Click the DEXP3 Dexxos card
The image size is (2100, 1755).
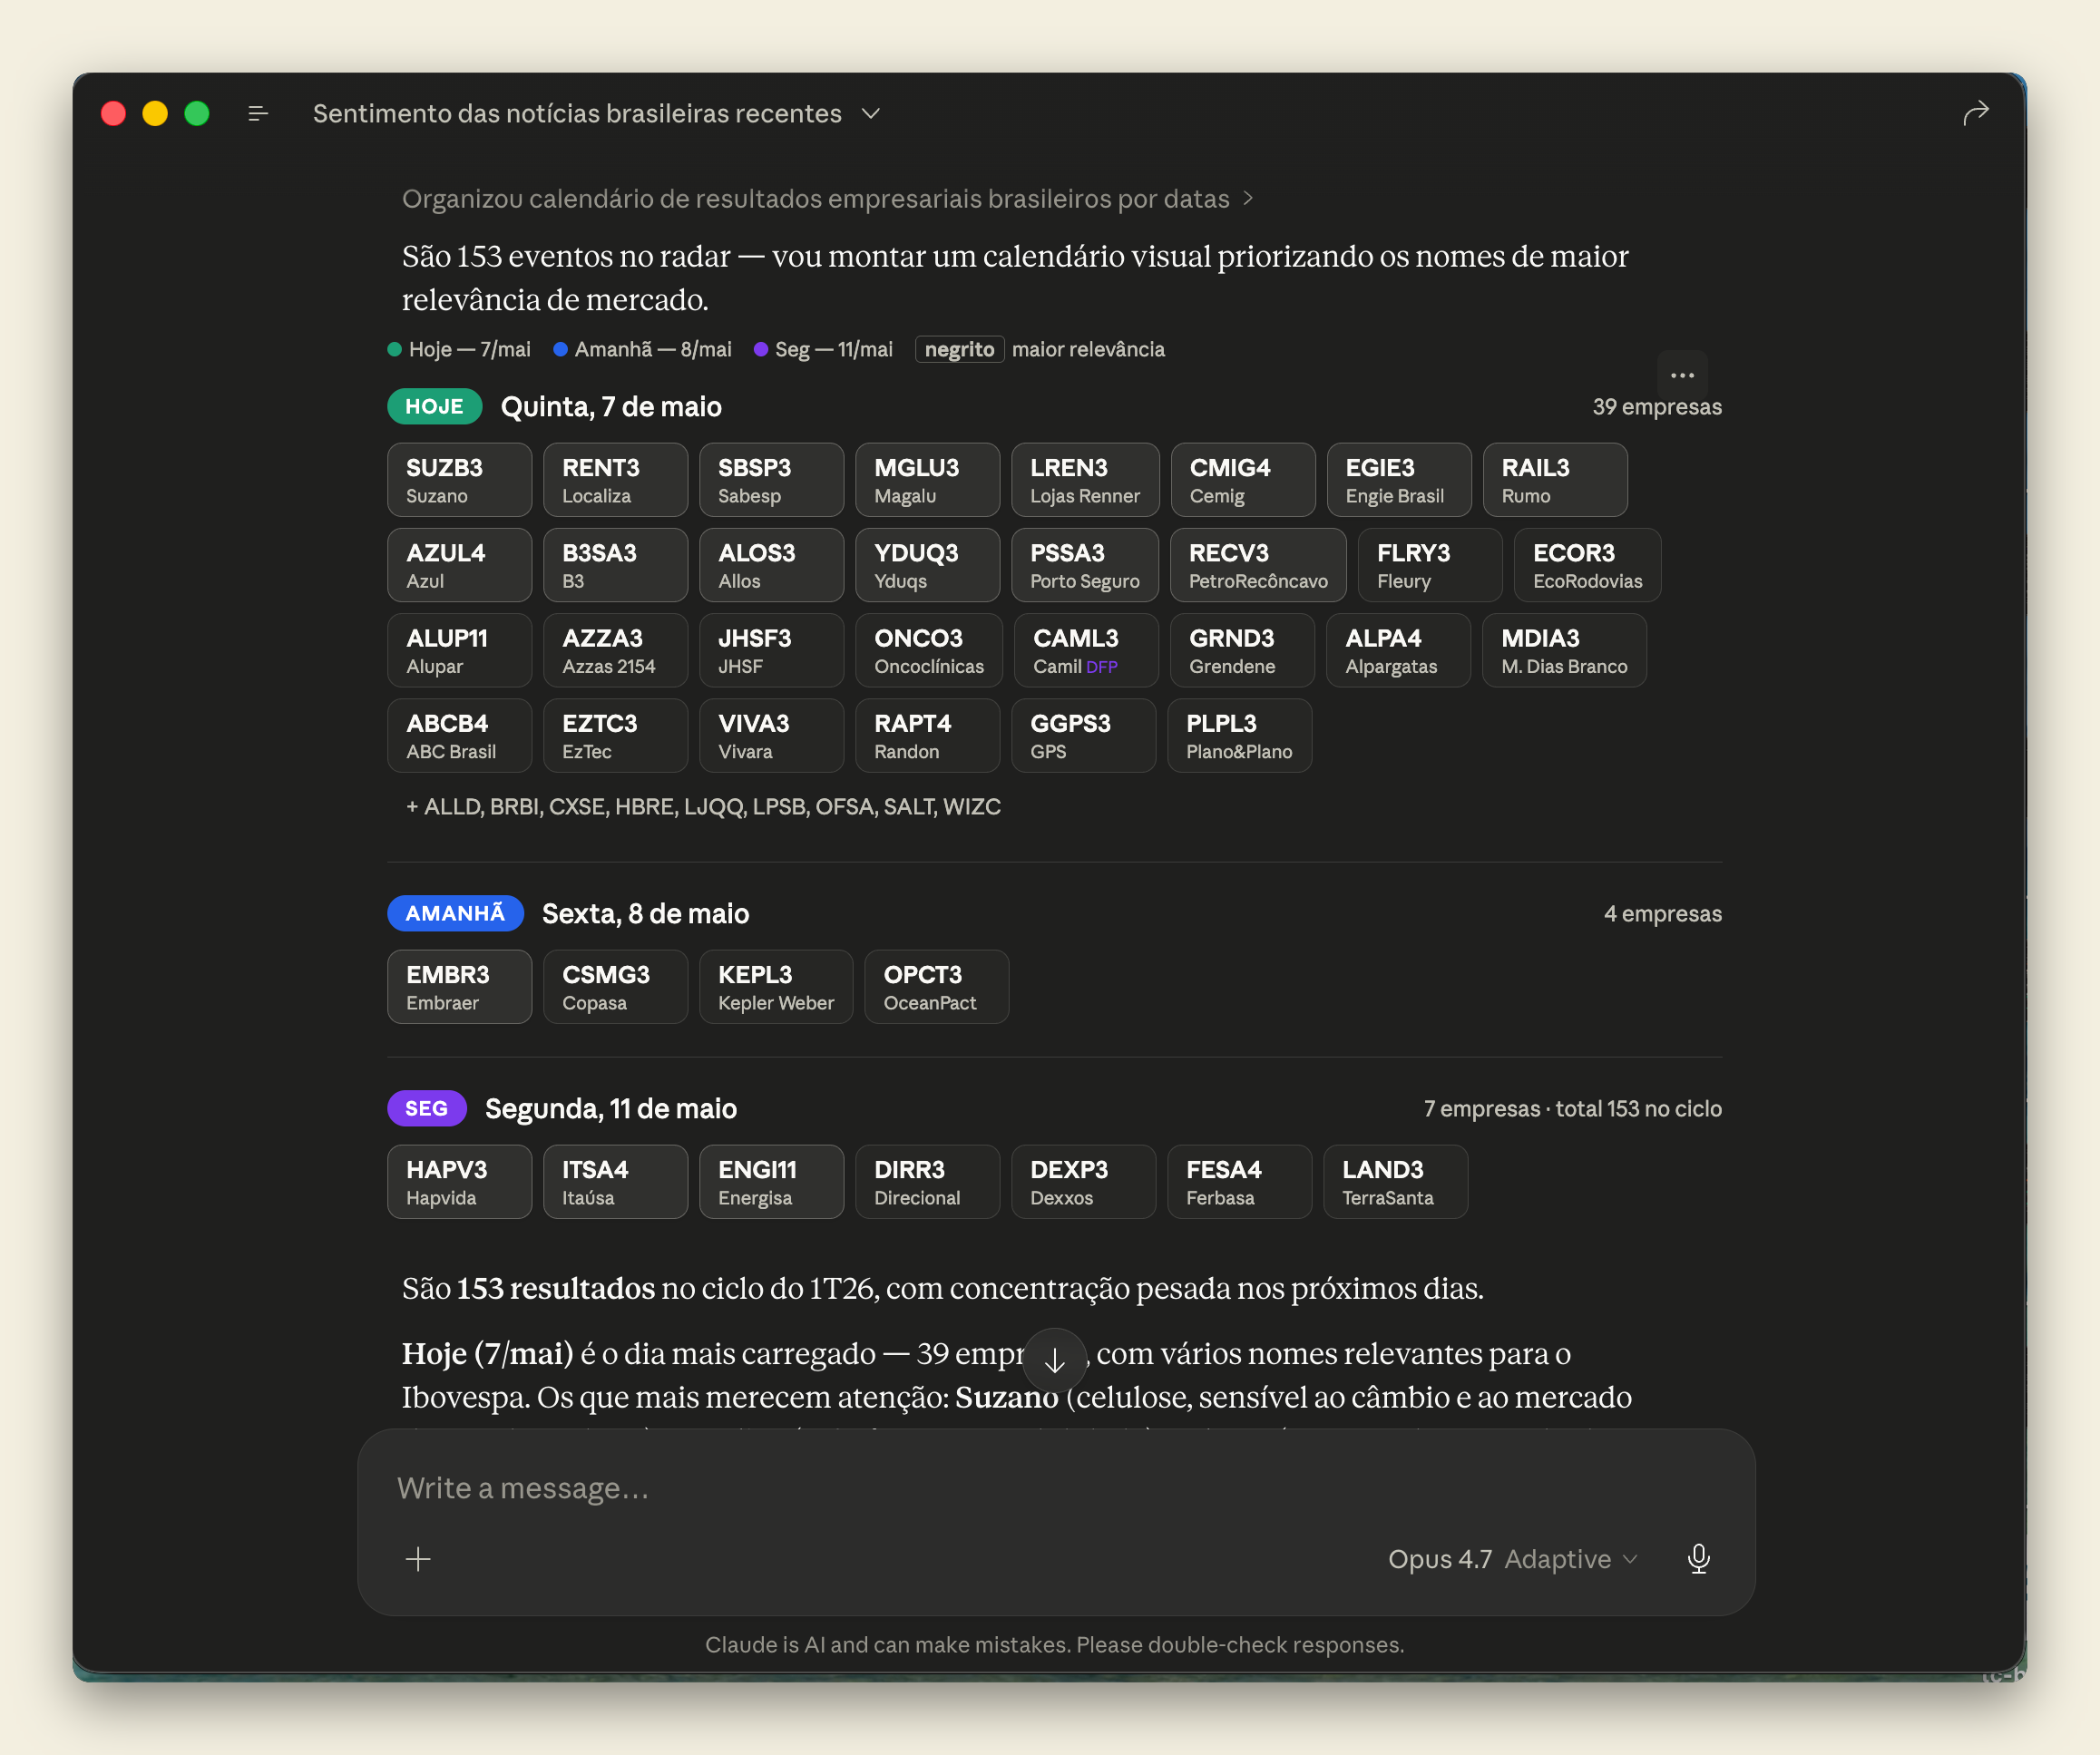(x=1083, y=1181)
